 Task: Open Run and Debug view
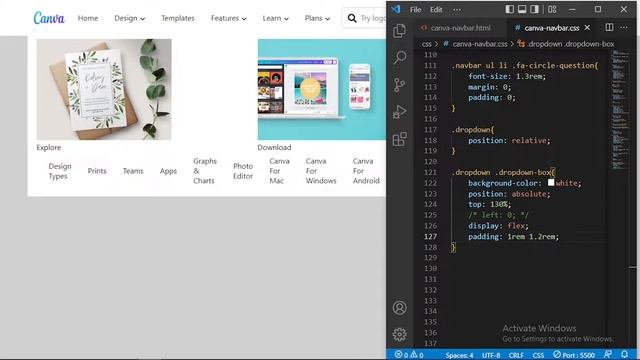(400, 112)
